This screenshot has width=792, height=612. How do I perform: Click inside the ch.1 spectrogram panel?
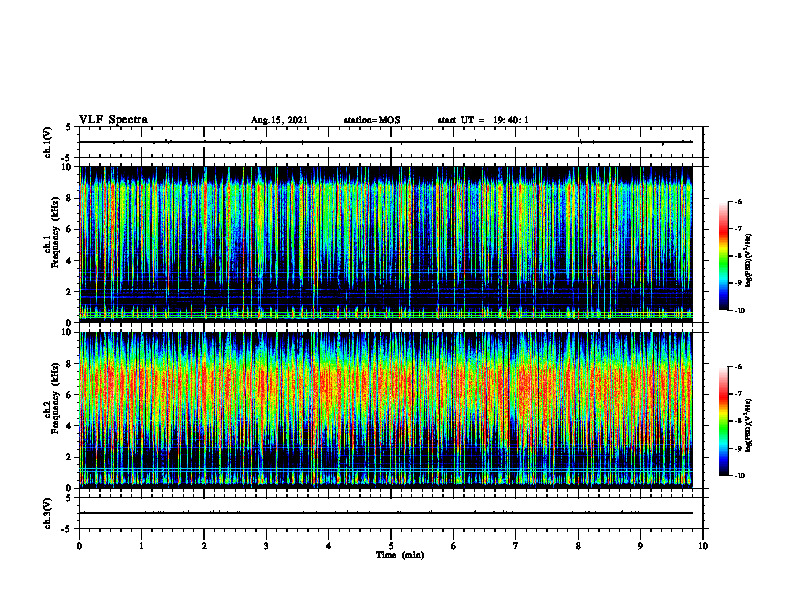click(386, 244)
